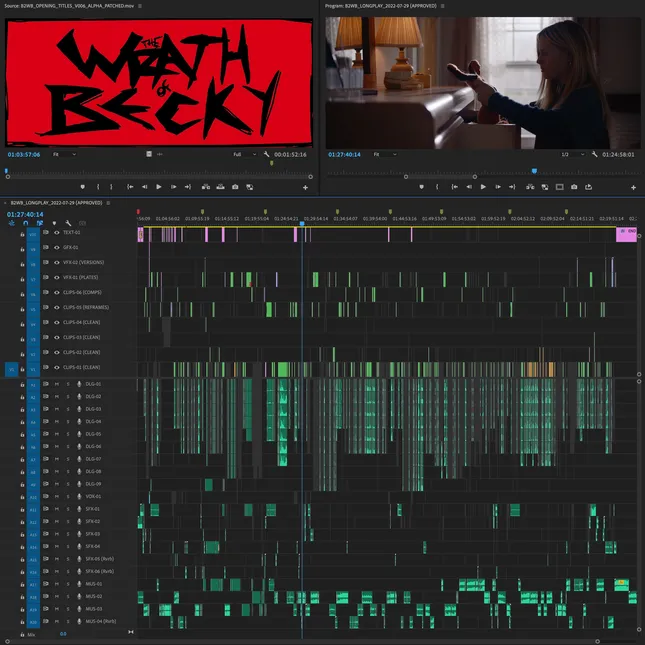
Task: Solo the SFX-01 audio track
Action: [68, 509]
